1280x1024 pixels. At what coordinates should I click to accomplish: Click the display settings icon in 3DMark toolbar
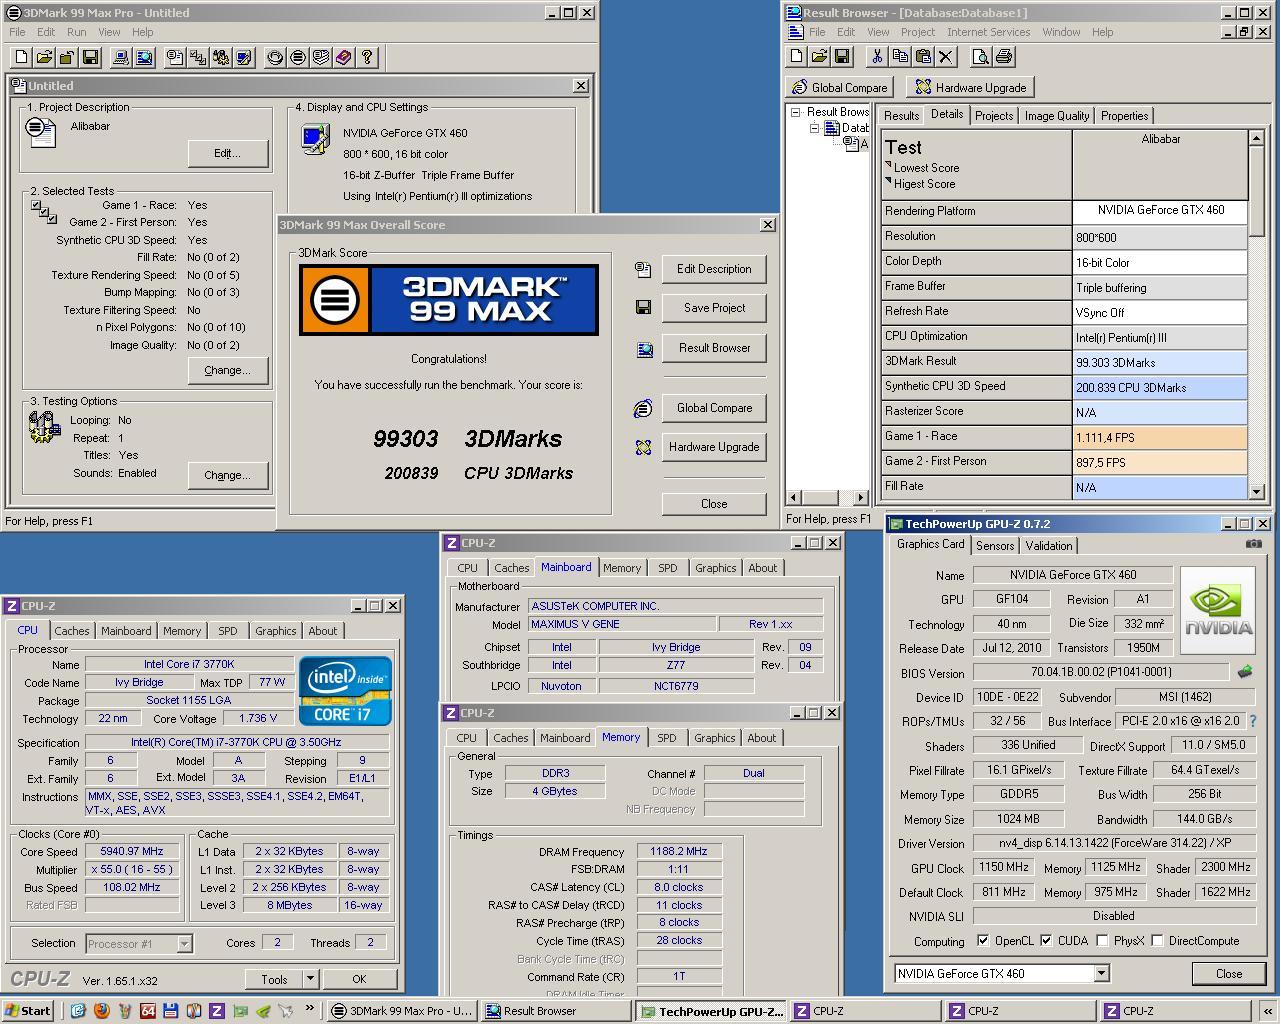pyautogui.click(x=244, y=57)
